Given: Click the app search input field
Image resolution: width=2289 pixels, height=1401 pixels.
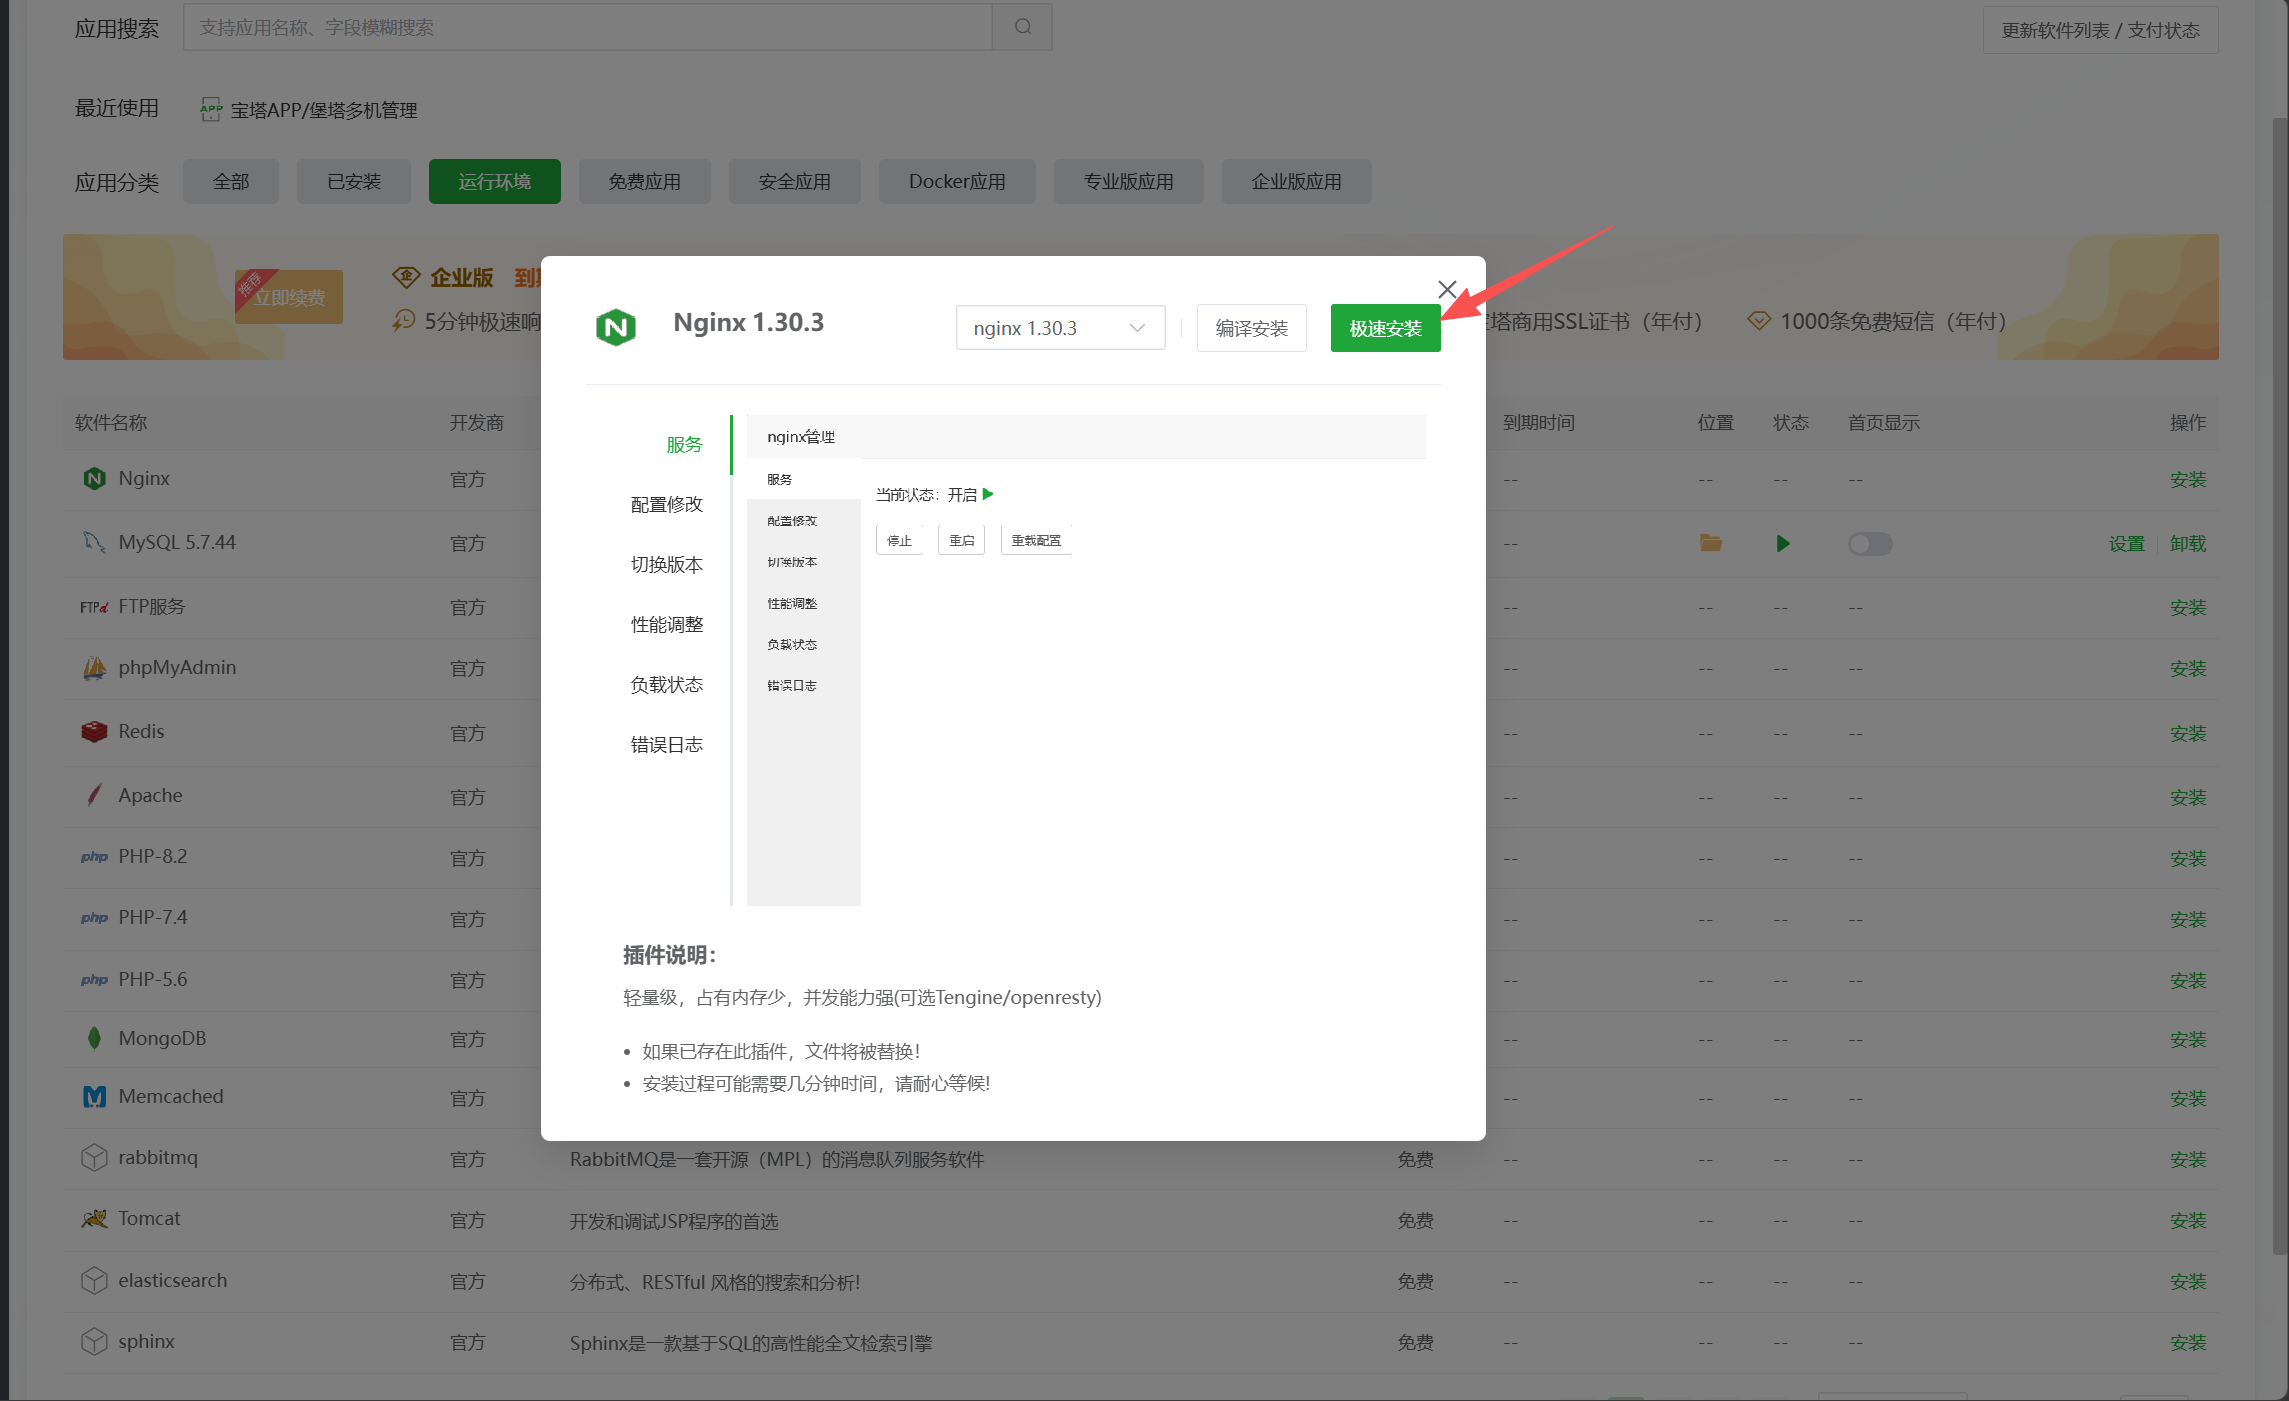Looking at the screenshot, I should pos(588,27).
